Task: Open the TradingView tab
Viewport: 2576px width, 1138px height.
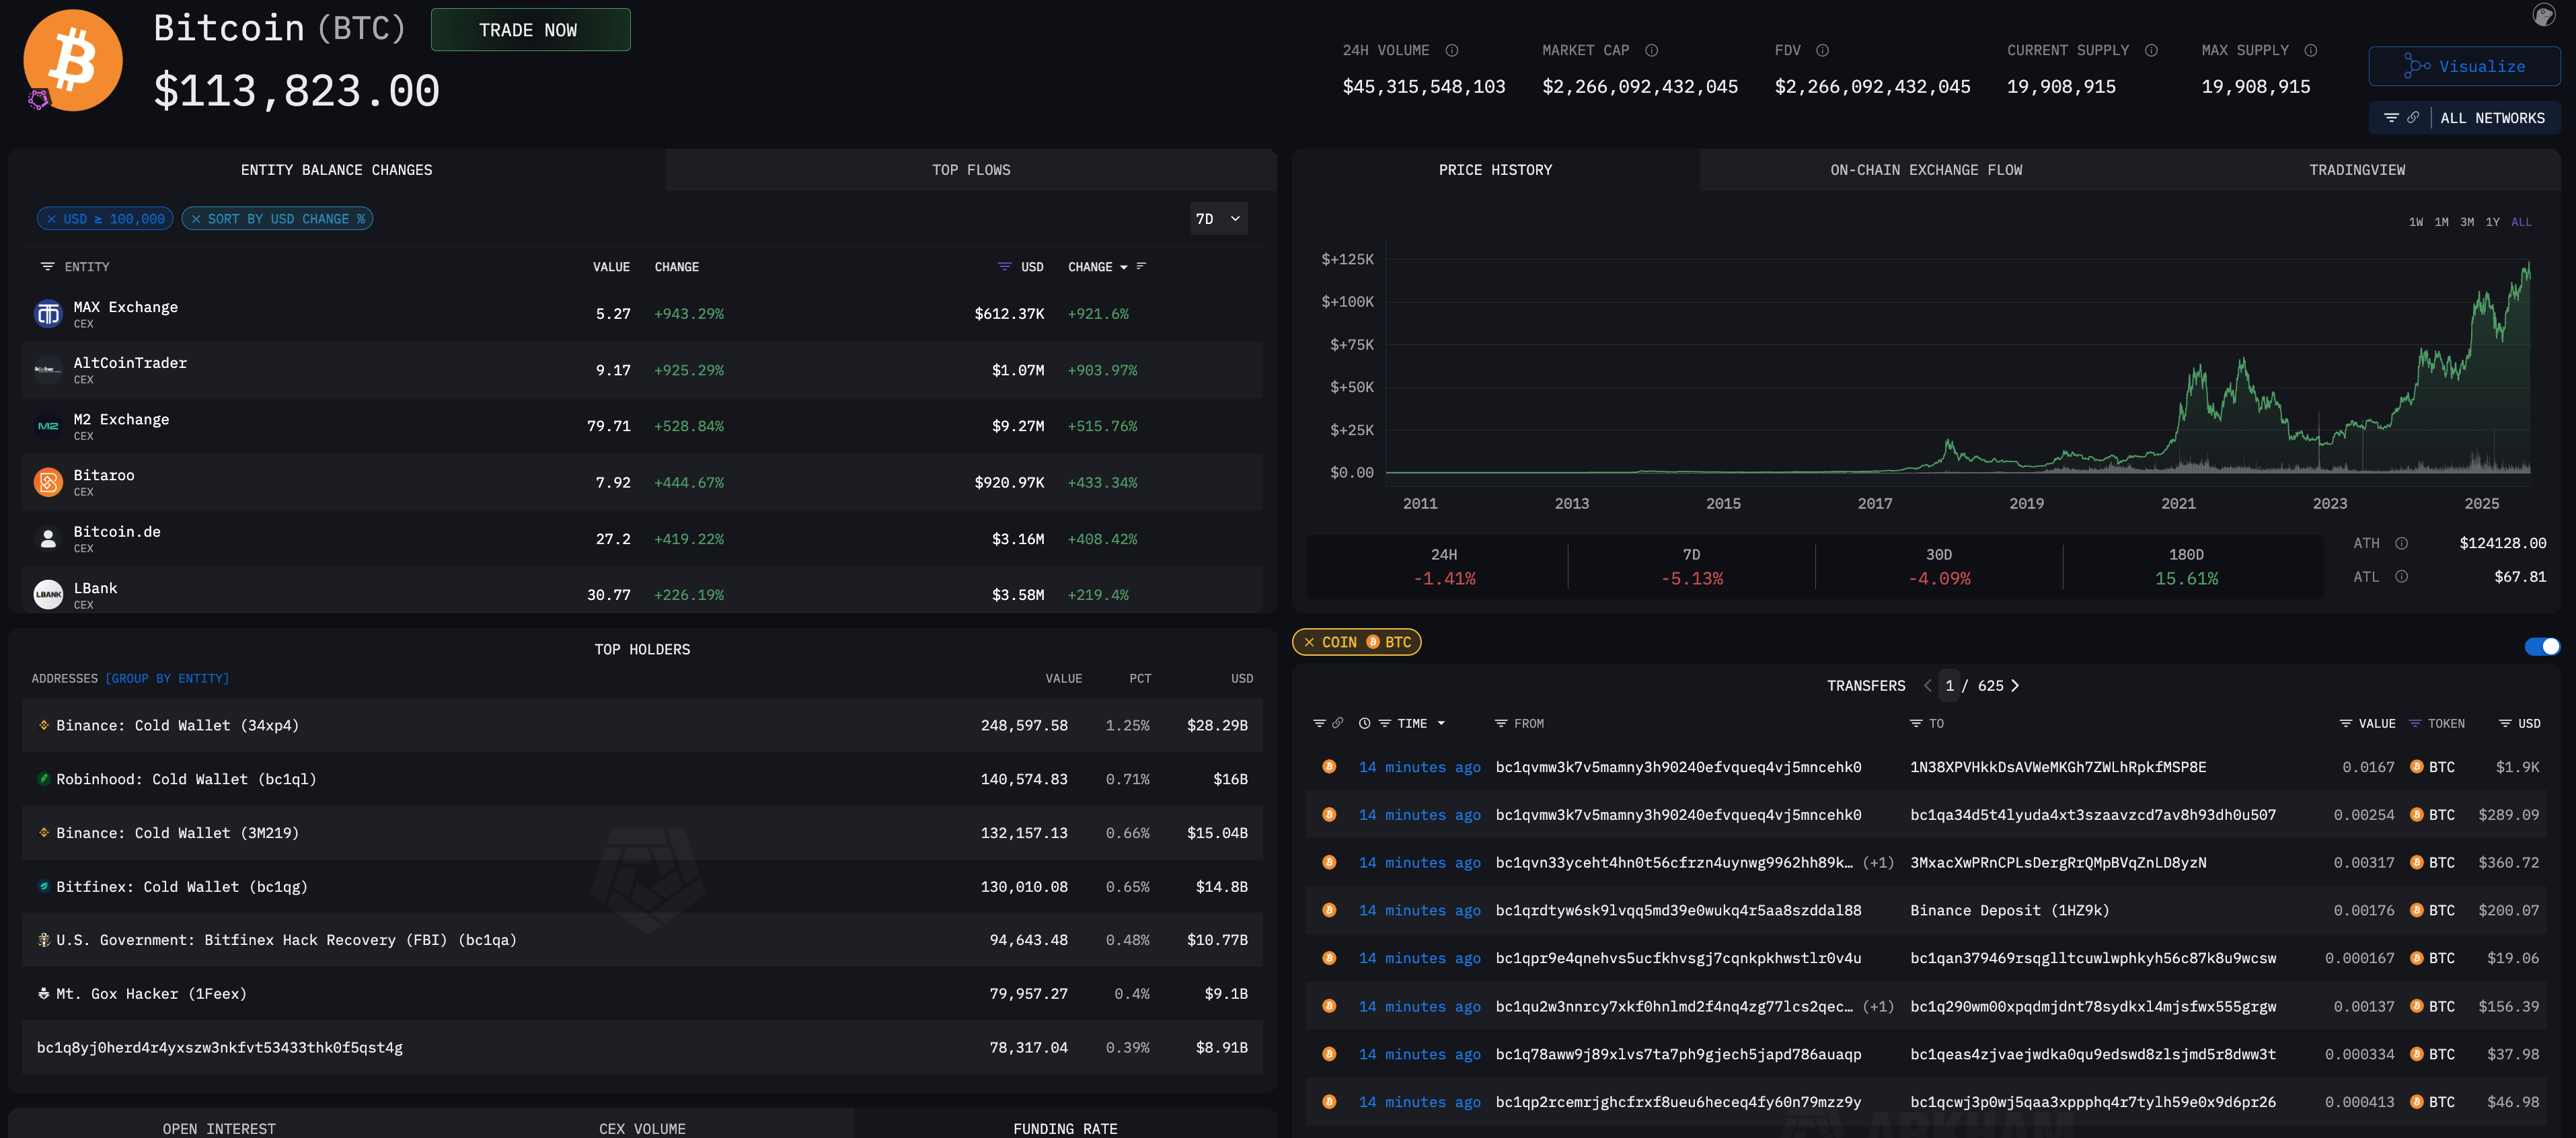Action: (2357, 170)
